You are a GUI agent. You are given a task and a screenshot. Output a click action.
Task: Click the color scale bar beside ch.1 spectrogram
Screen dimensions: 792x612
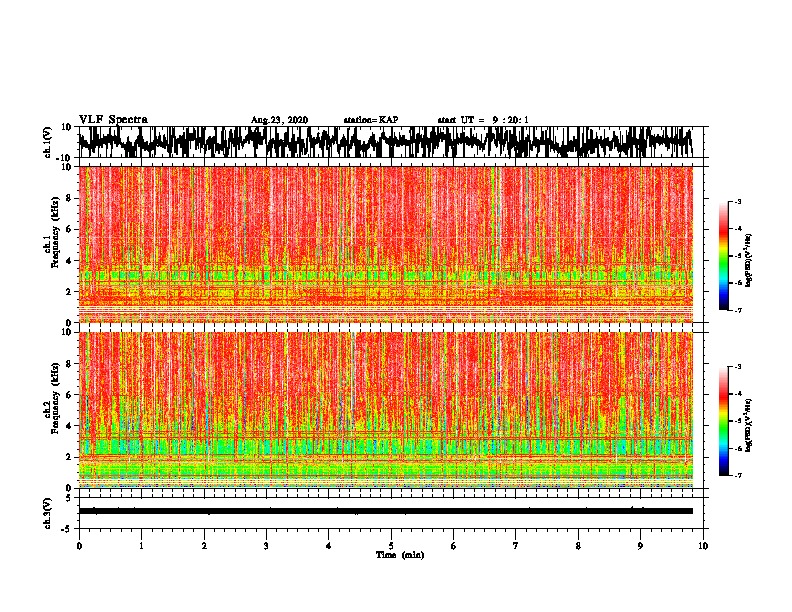(724, 256)
